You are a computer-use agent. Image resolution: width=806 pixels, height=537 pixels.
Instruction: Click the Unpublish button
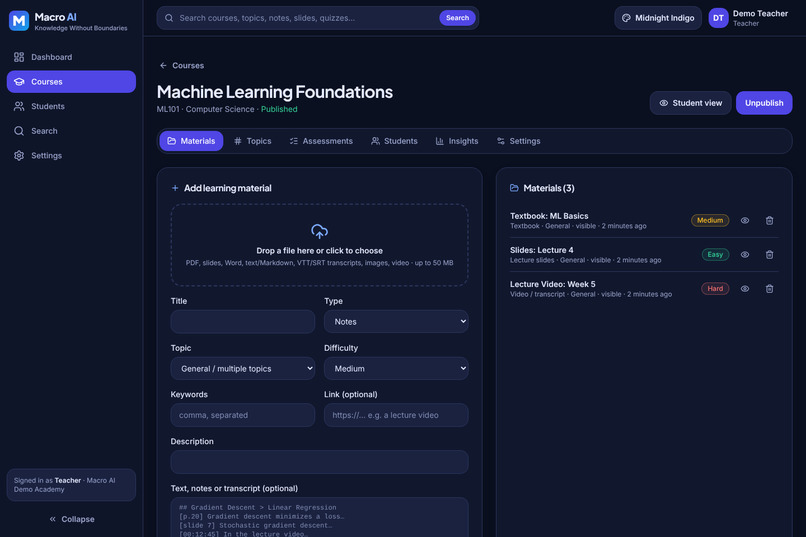(764, 103)
